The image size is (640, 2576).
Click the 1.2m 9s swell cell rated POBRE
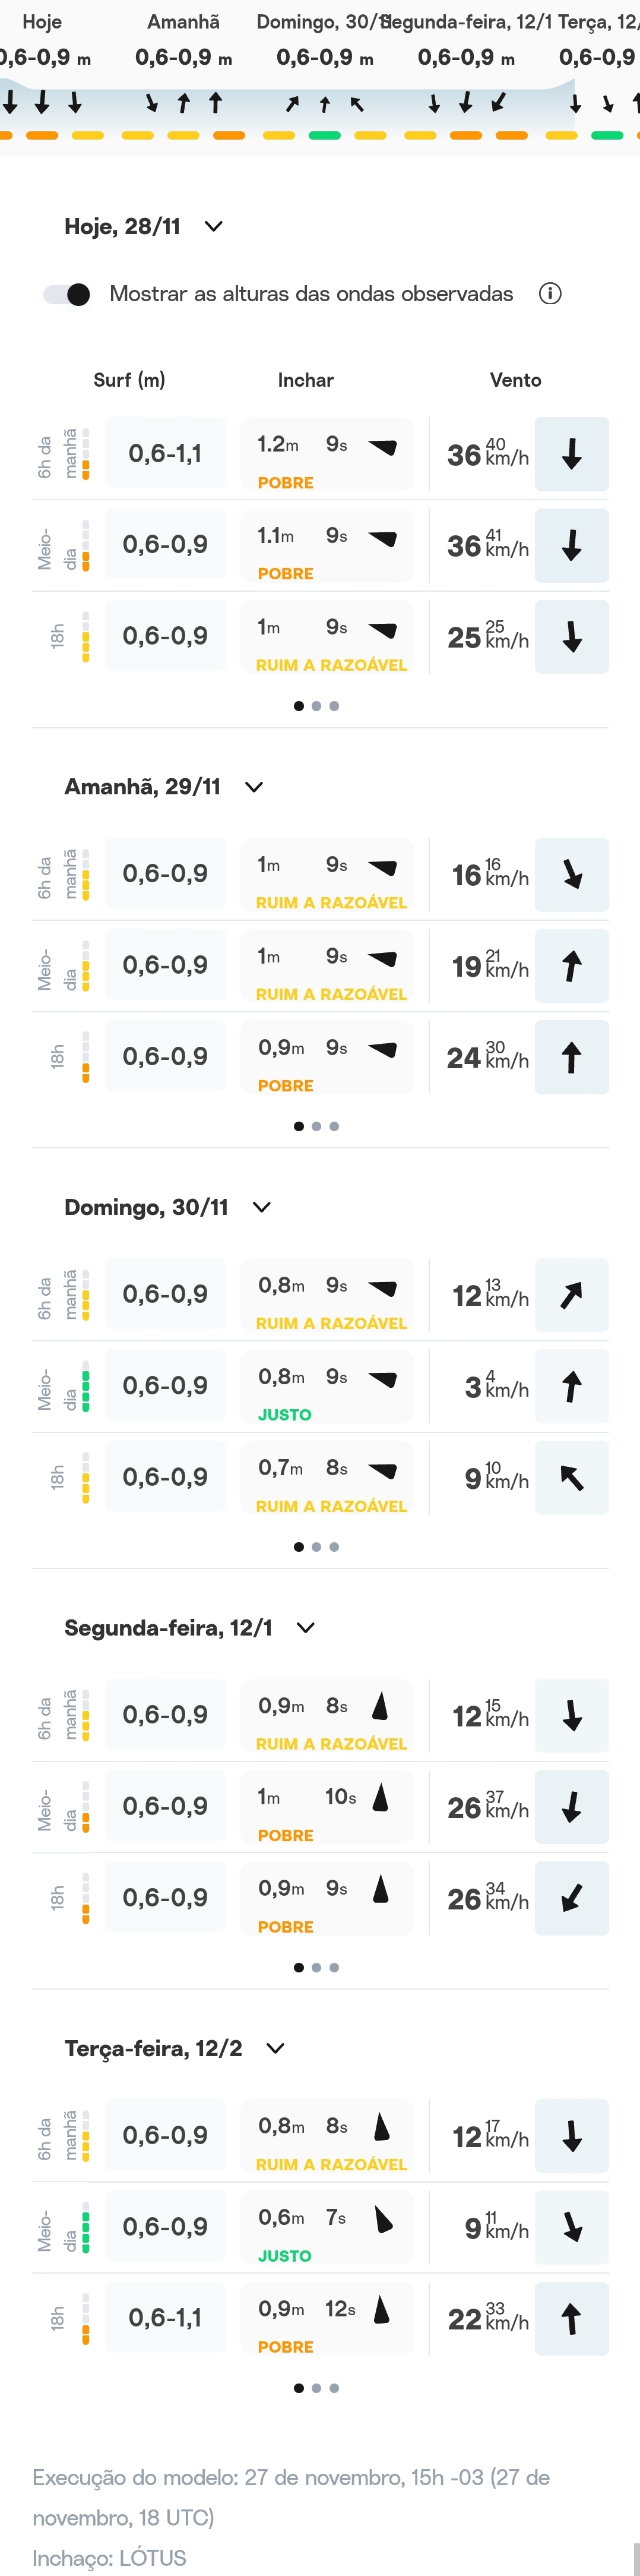click(x=326, y=454)
